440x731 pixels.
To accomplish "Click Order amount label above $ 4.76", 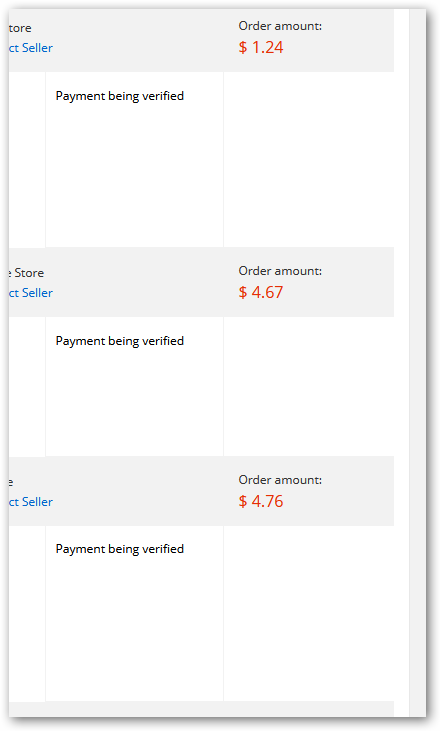I will click(x=280, y=480).
